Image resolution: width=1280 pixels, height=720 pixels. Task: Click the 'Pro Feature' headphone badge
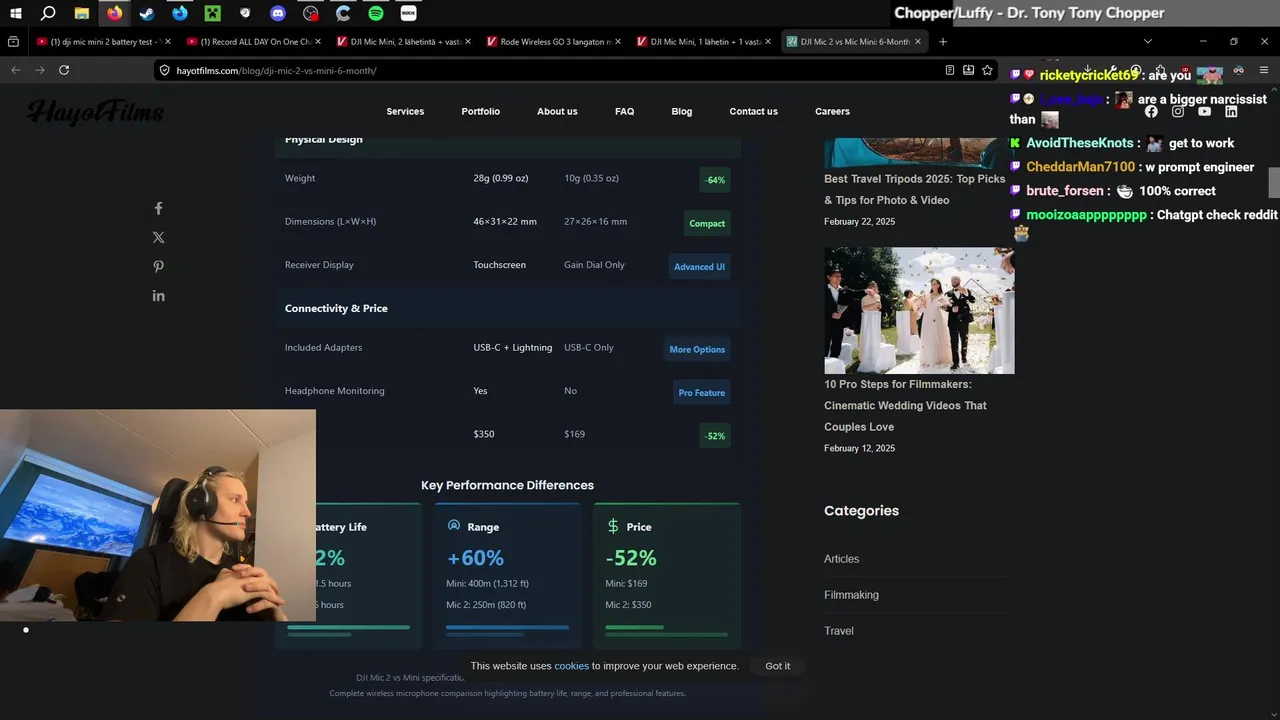[x=702, y=392]
